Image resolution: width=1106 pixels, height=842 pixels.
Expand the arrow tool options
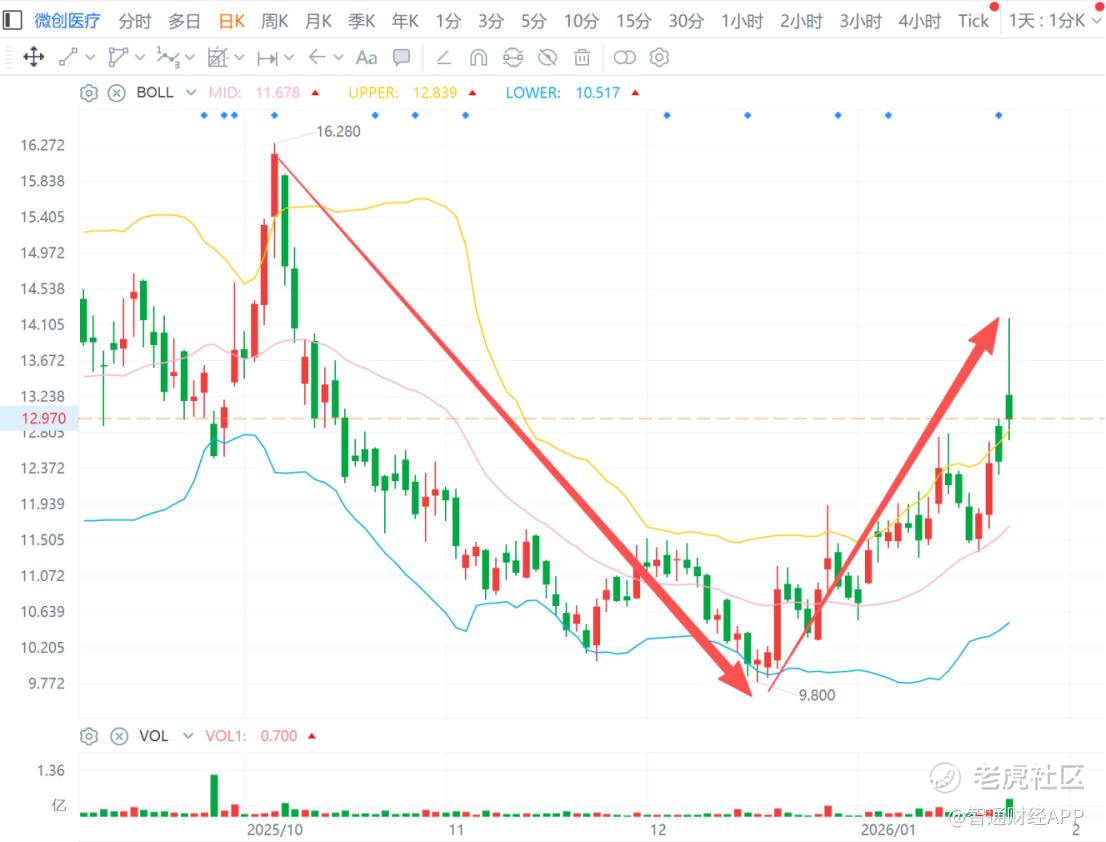339,57
